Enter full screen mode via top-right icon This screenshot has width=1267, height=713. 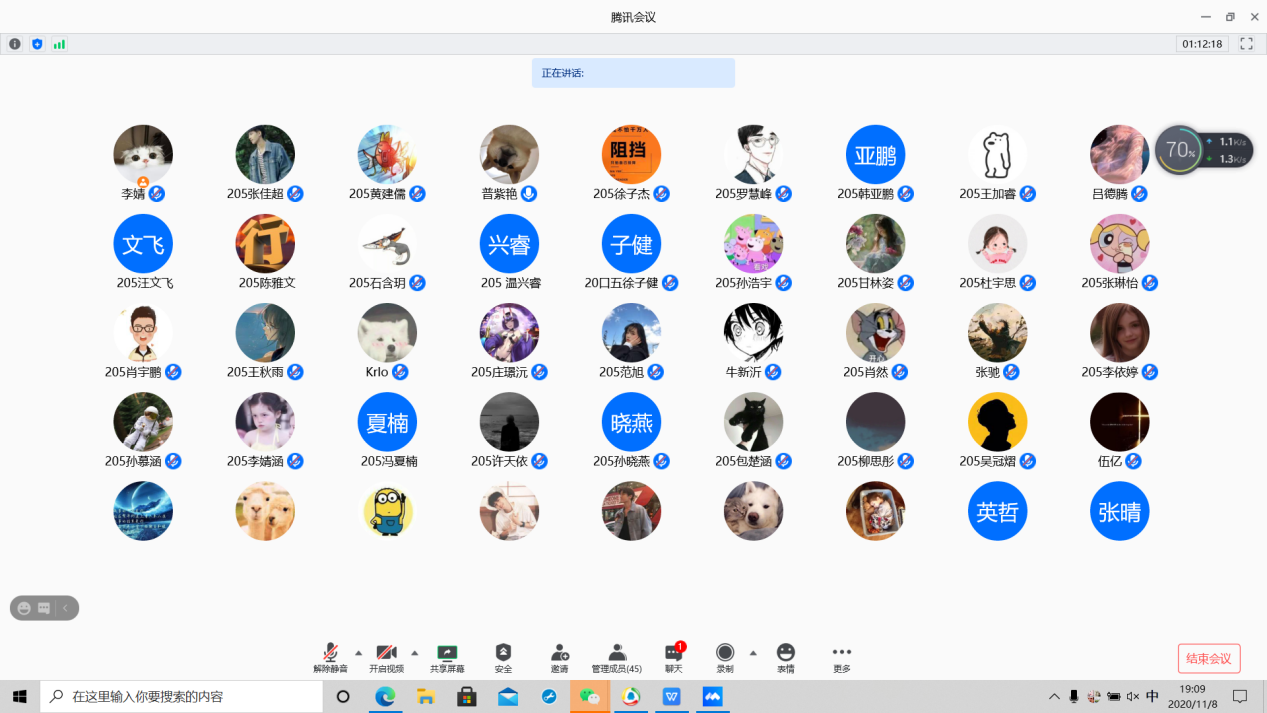pos(1246,44)
